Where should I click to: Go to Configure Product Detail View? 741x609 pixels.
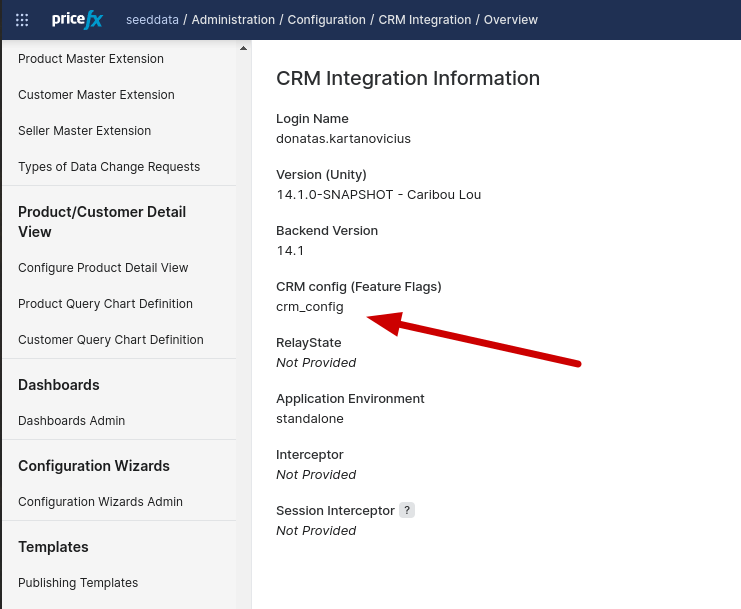103,268
